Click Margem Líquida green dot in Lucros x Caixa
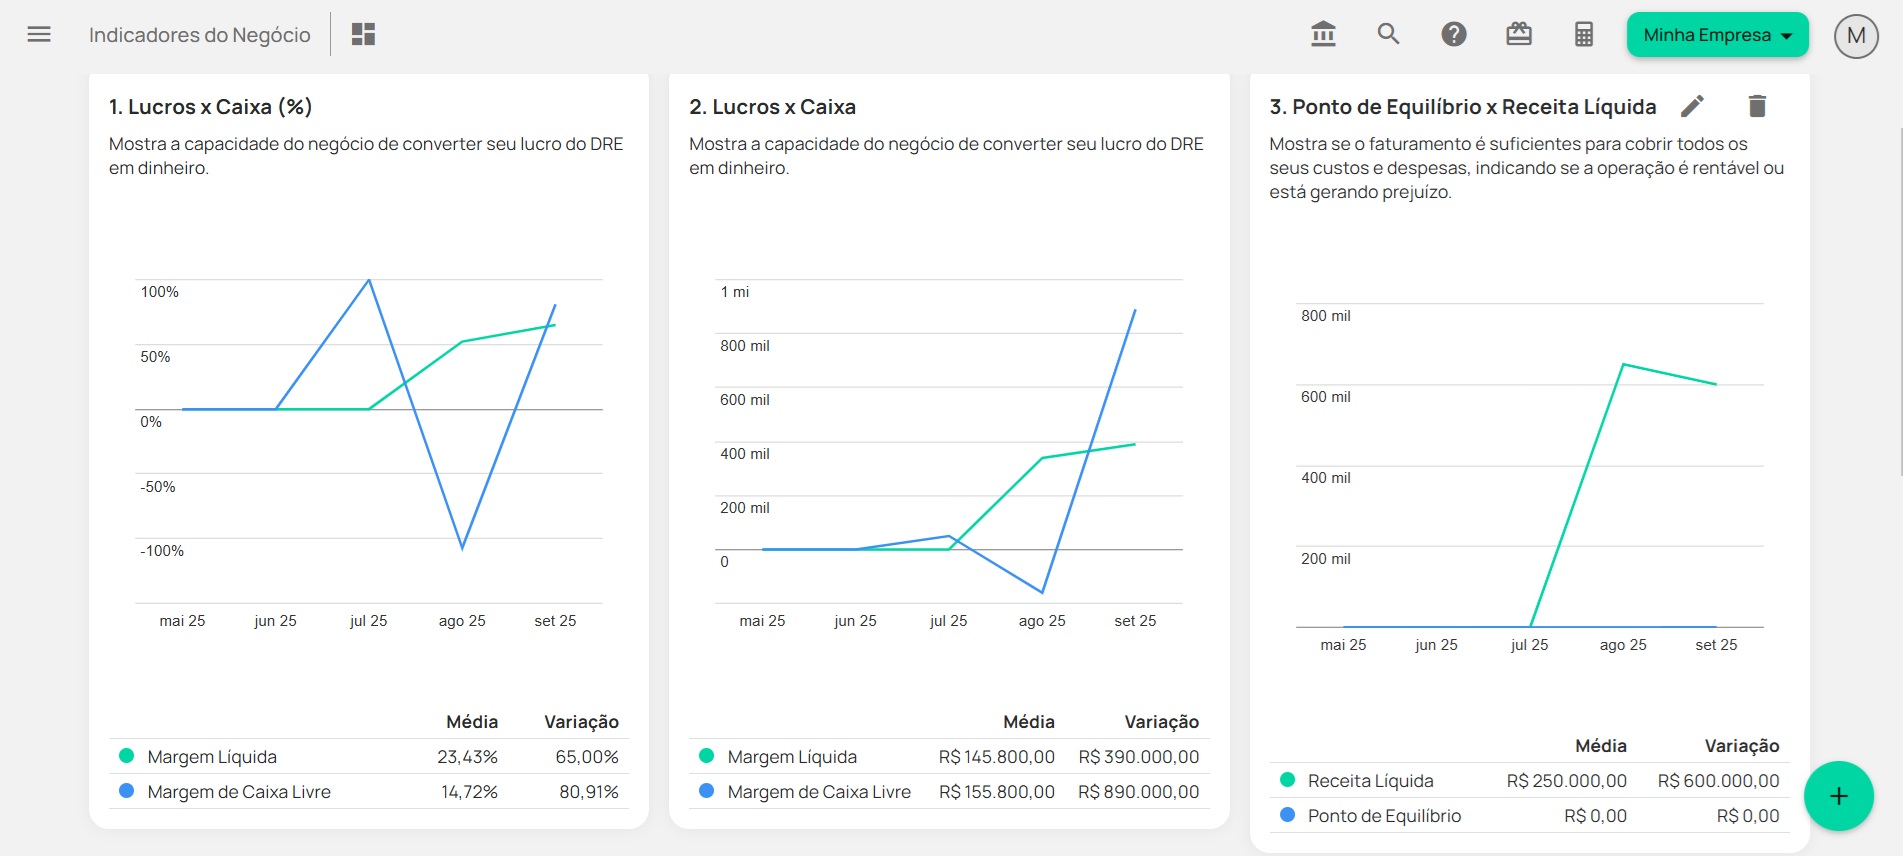 707,756
